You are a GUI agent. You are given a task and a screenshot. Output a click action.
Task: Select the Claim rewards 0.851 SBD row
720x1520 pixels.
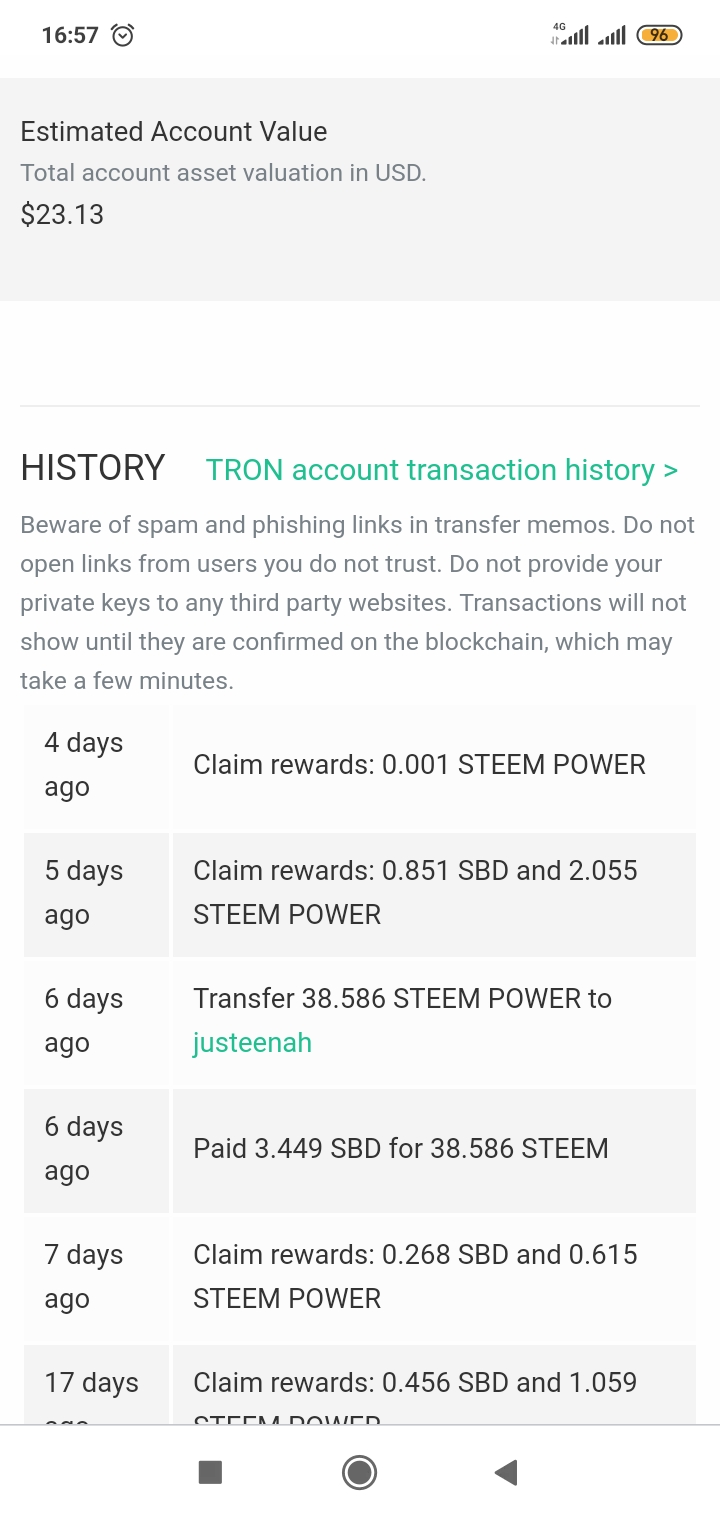360,893
